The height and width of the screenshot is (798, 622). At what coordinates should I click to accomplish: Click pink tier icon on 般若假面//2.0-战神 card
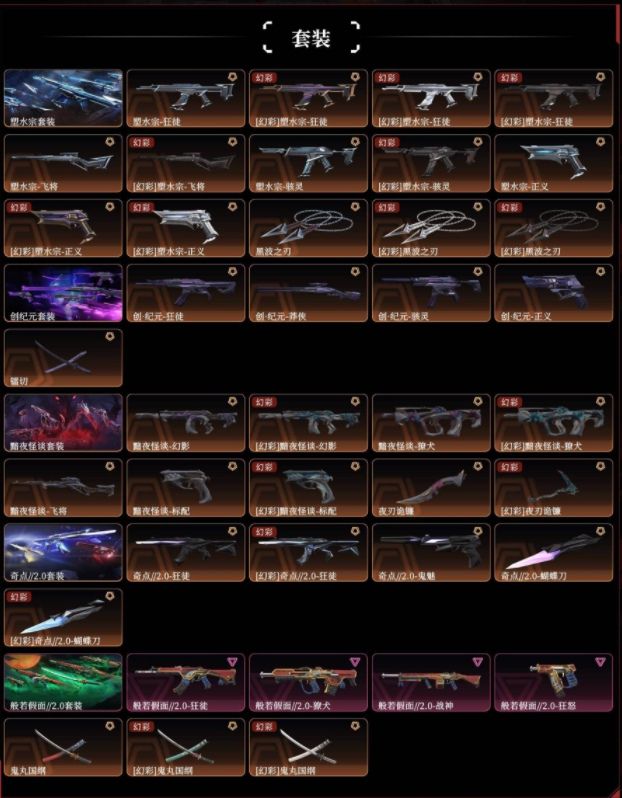click(x=477, y=662)
